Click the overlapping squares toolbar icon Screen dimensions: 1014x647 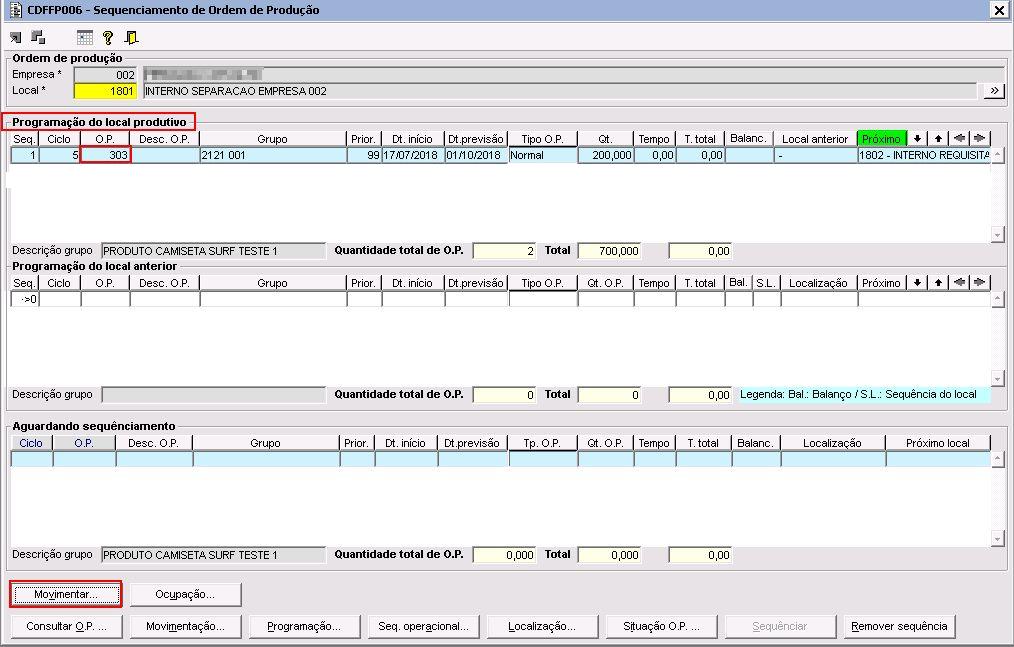[38, 38]
